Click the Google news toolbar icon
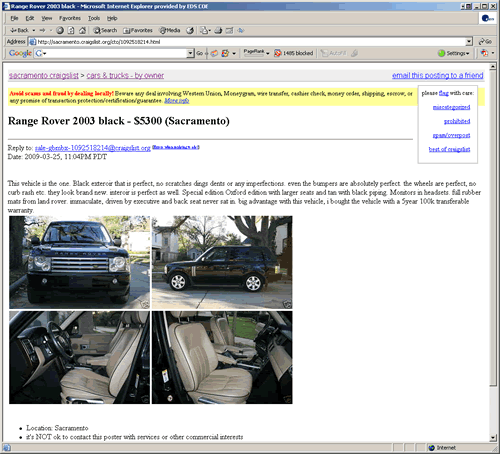The image size is (500, 454). (214, 53)
